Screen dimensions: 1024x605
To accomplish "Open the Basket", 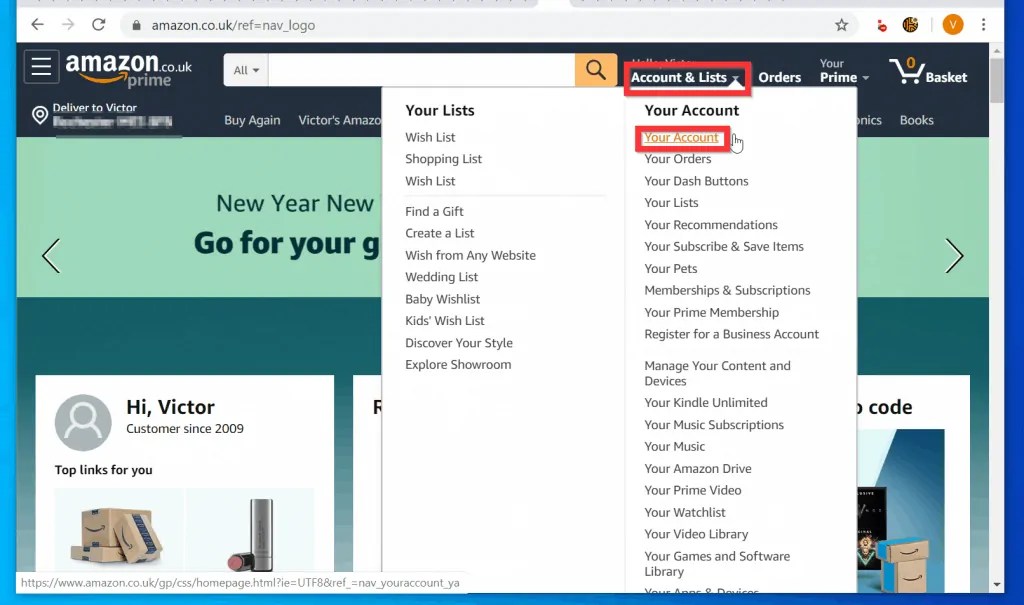I will point(929,70).
